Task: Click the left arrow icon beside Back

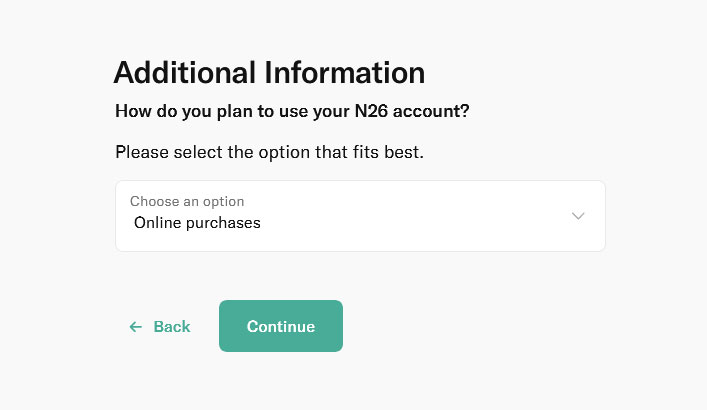Action: [136, 327]
